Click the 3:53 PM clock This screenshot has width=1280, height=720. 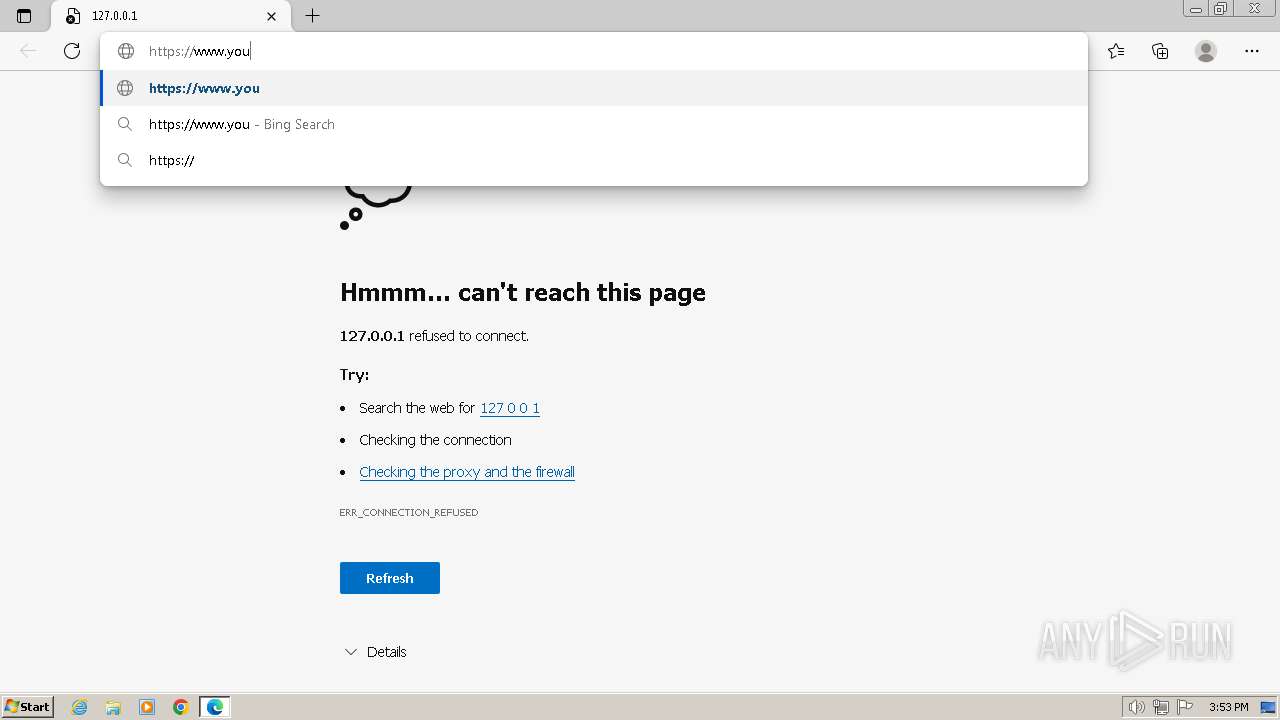(1228, 707)
